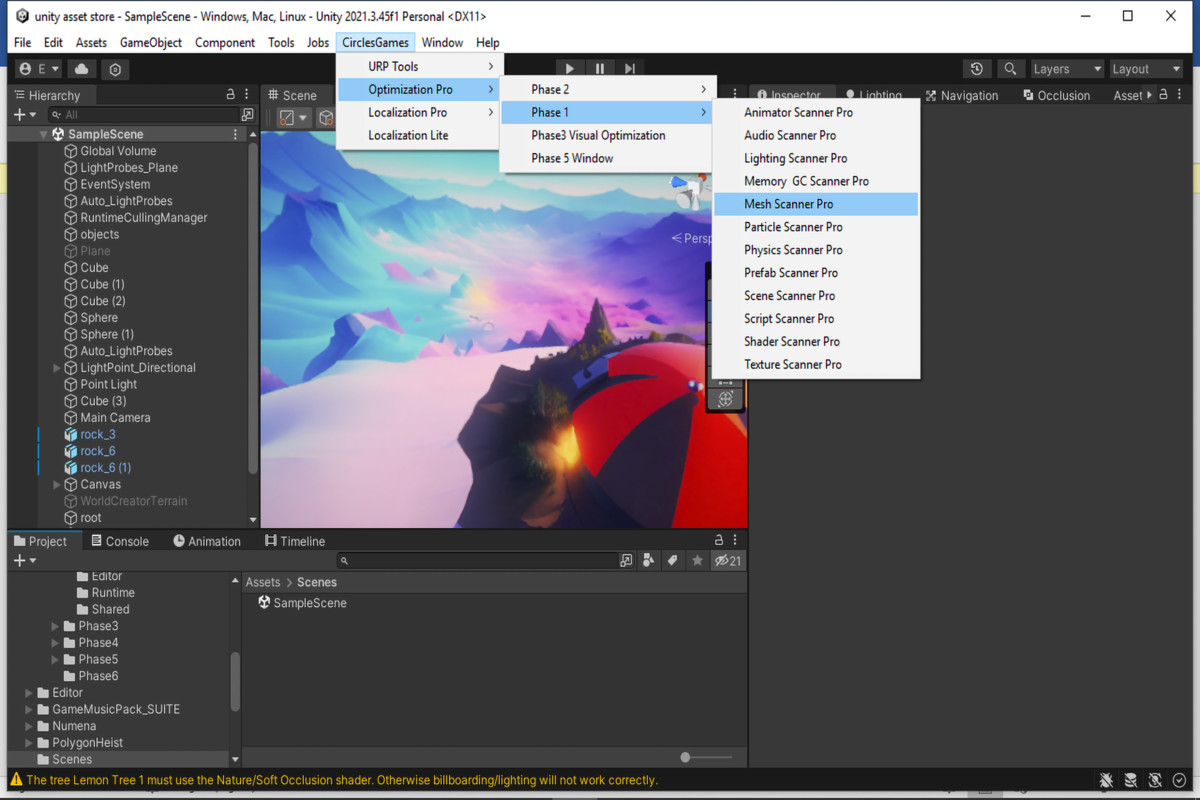Image resolution: width=1200 pixels, height=800 pixels.
Task: Expand the Phase3 folder
Action: click(x=57, y=626)
